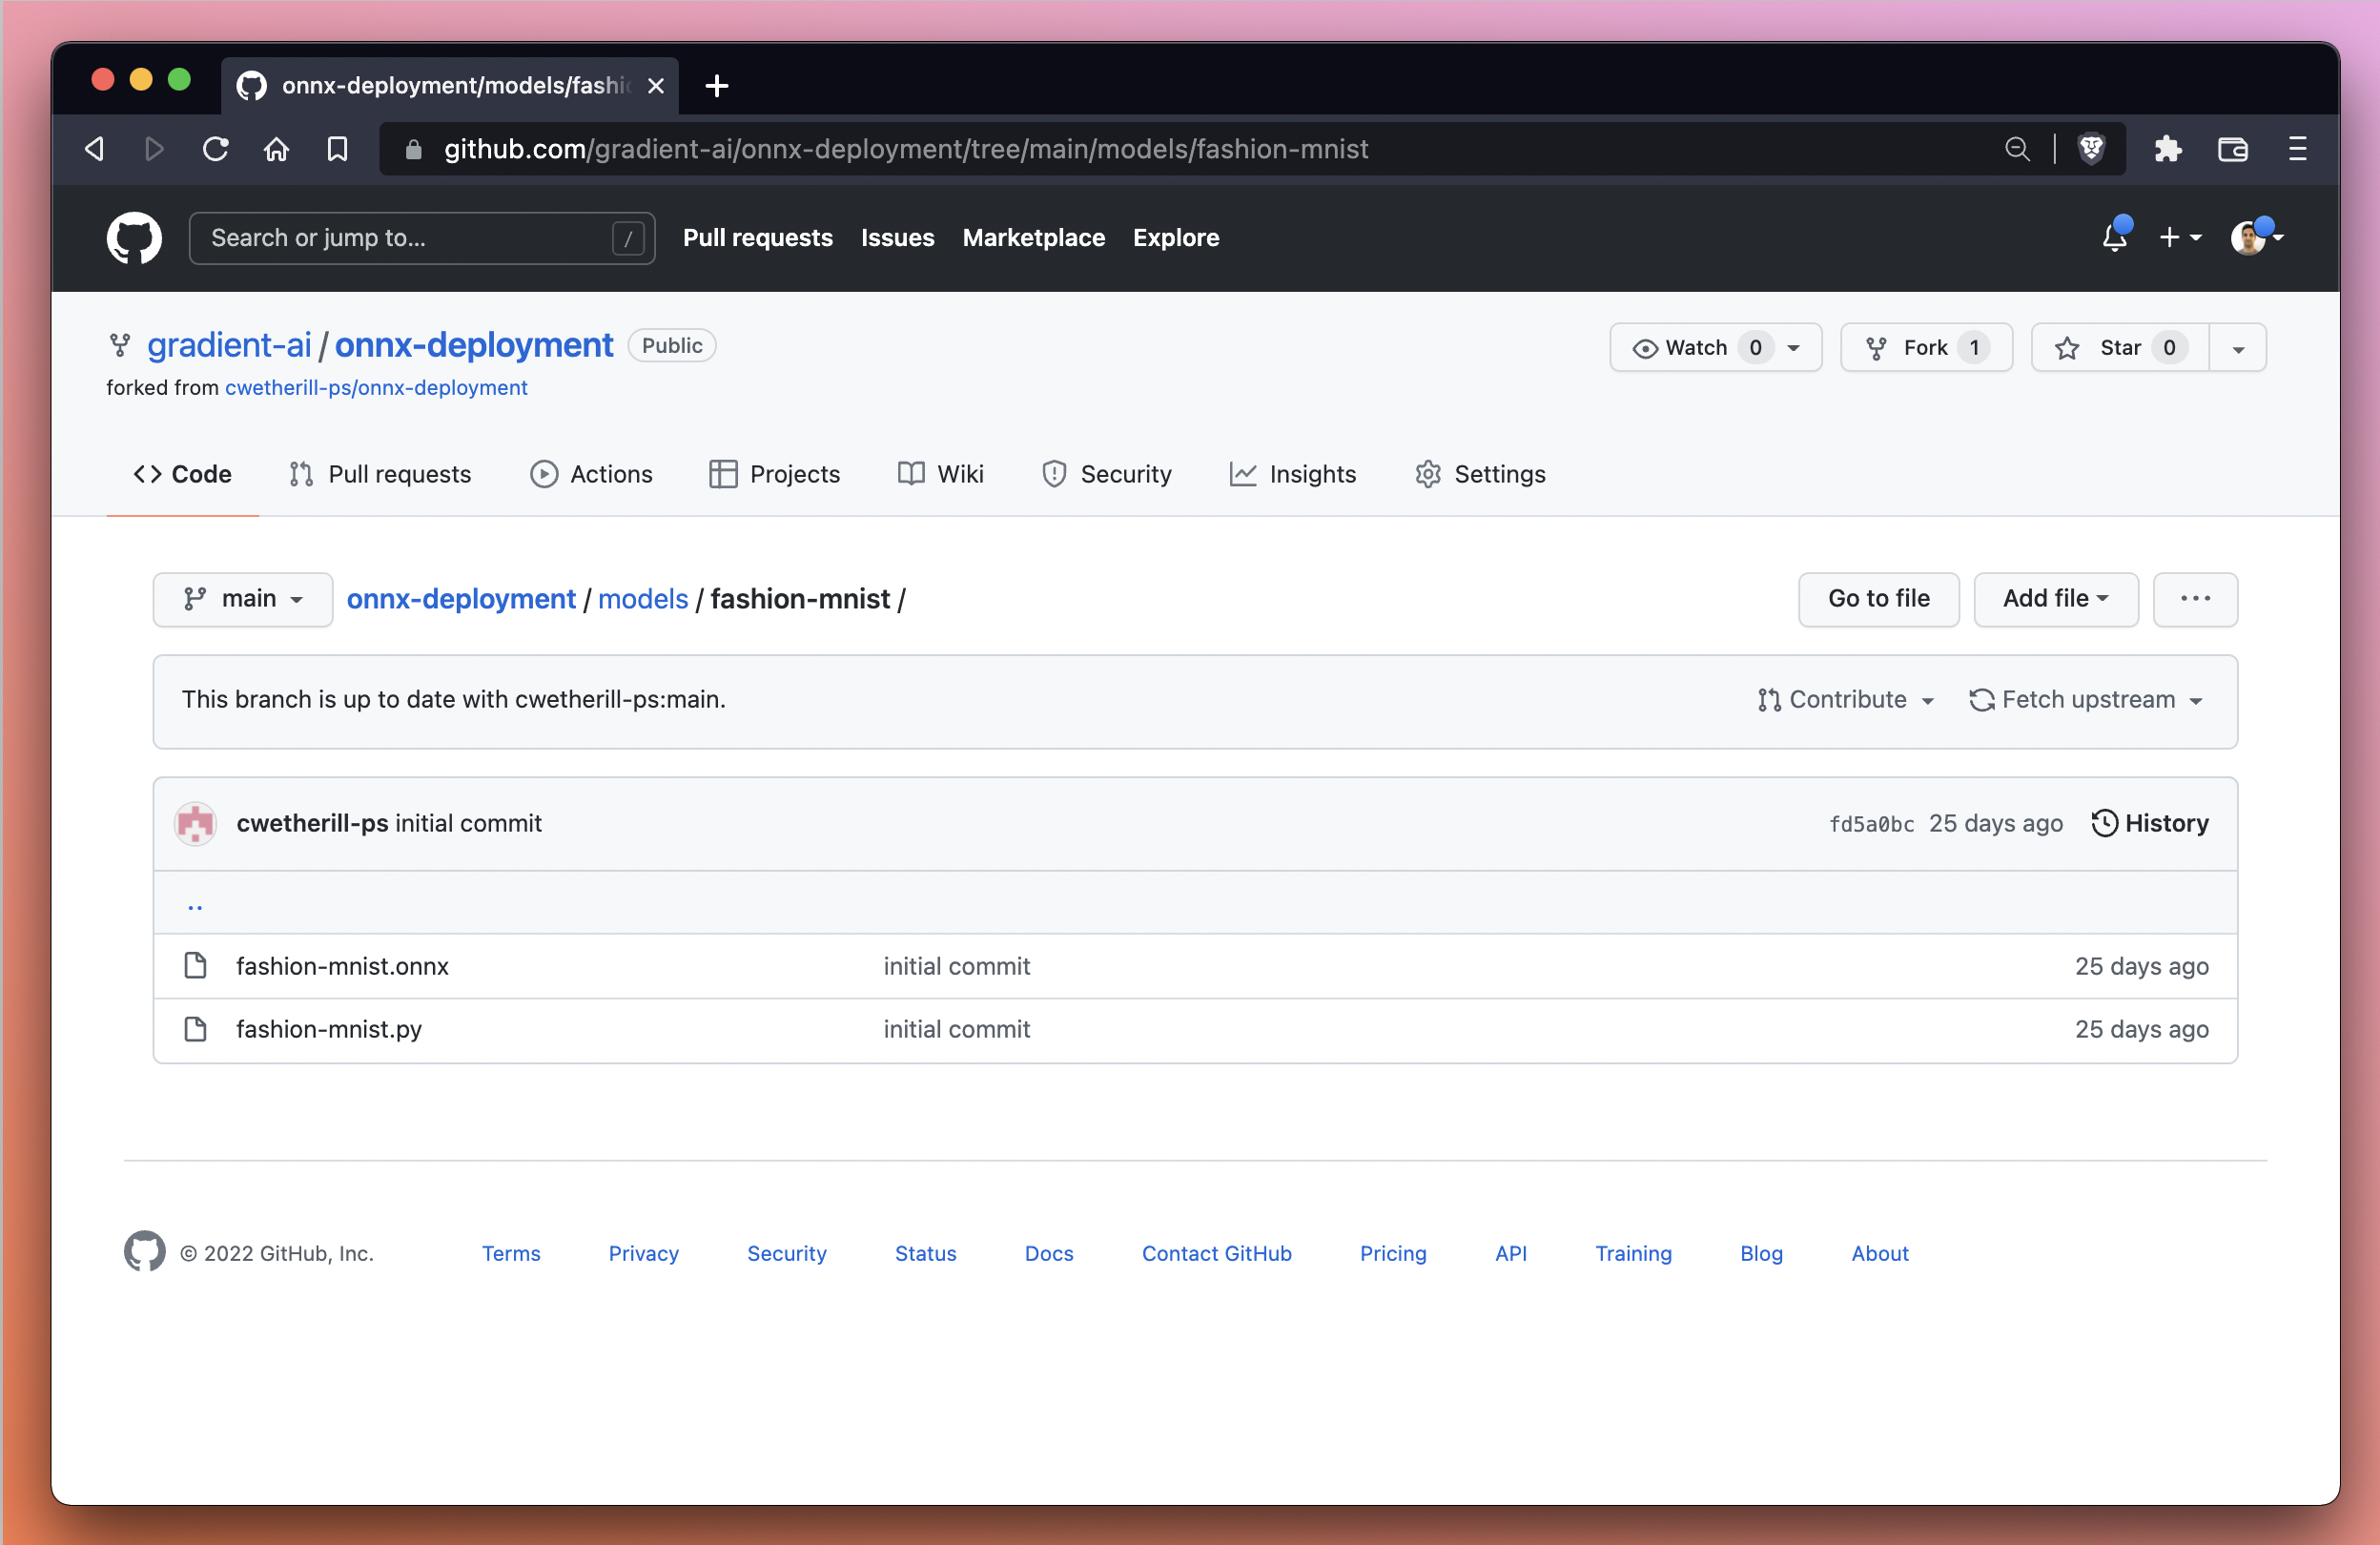2380x1545 pixels.
Task: Open forked-from cwetherill-ps/onnx-deployment link
Action: point(376,388)
